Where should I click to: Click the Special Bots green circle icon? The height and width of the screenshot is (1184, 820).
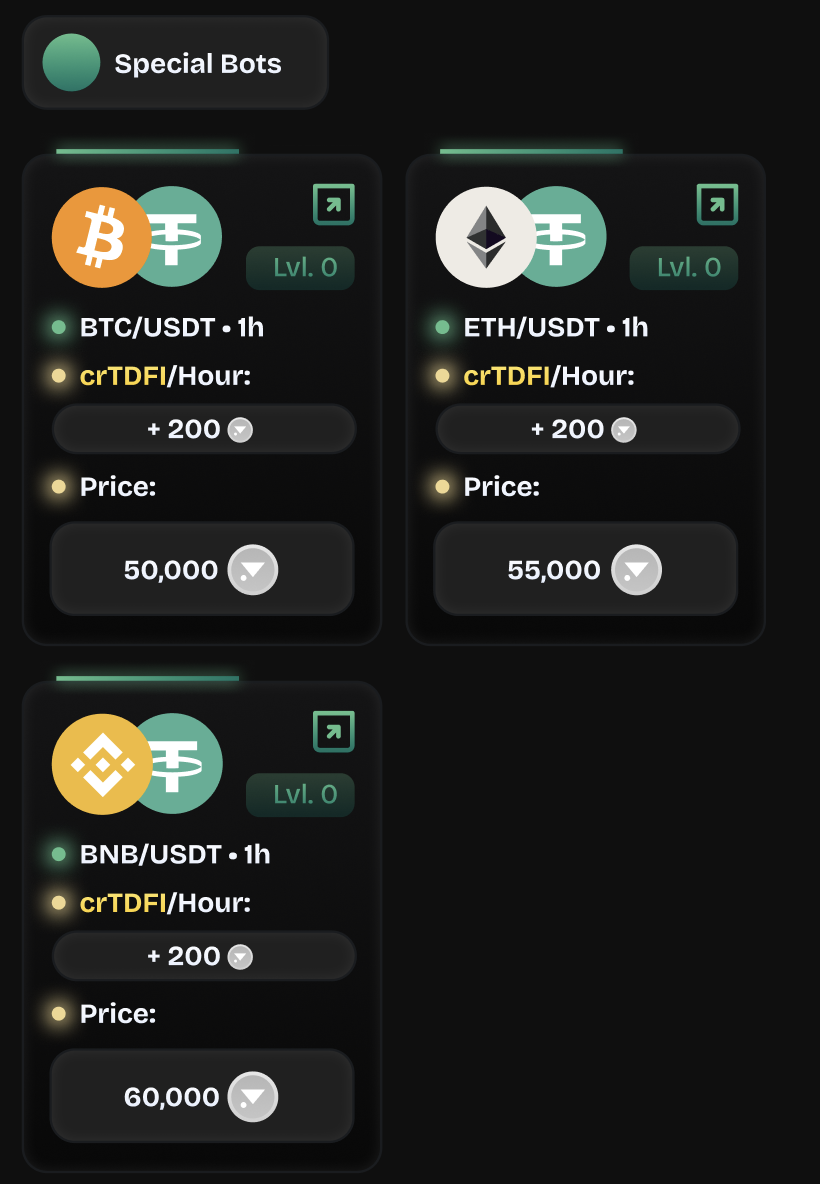71,63
